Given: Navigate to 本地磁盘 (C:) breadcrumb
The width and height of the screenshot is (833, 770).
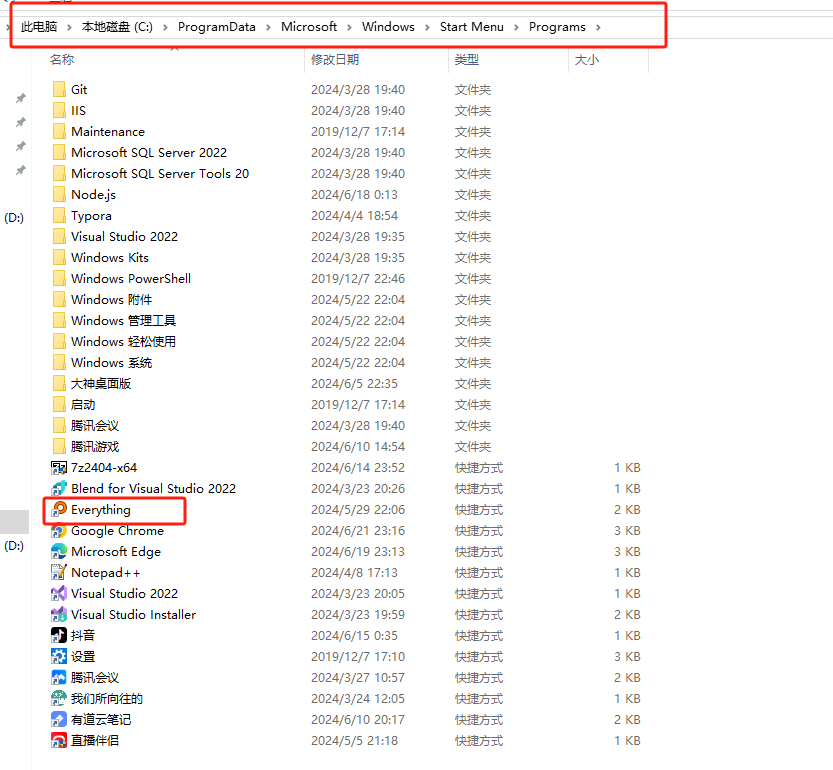Looking at the screenshot, I should pyautogui.click(x=117, y=27).
